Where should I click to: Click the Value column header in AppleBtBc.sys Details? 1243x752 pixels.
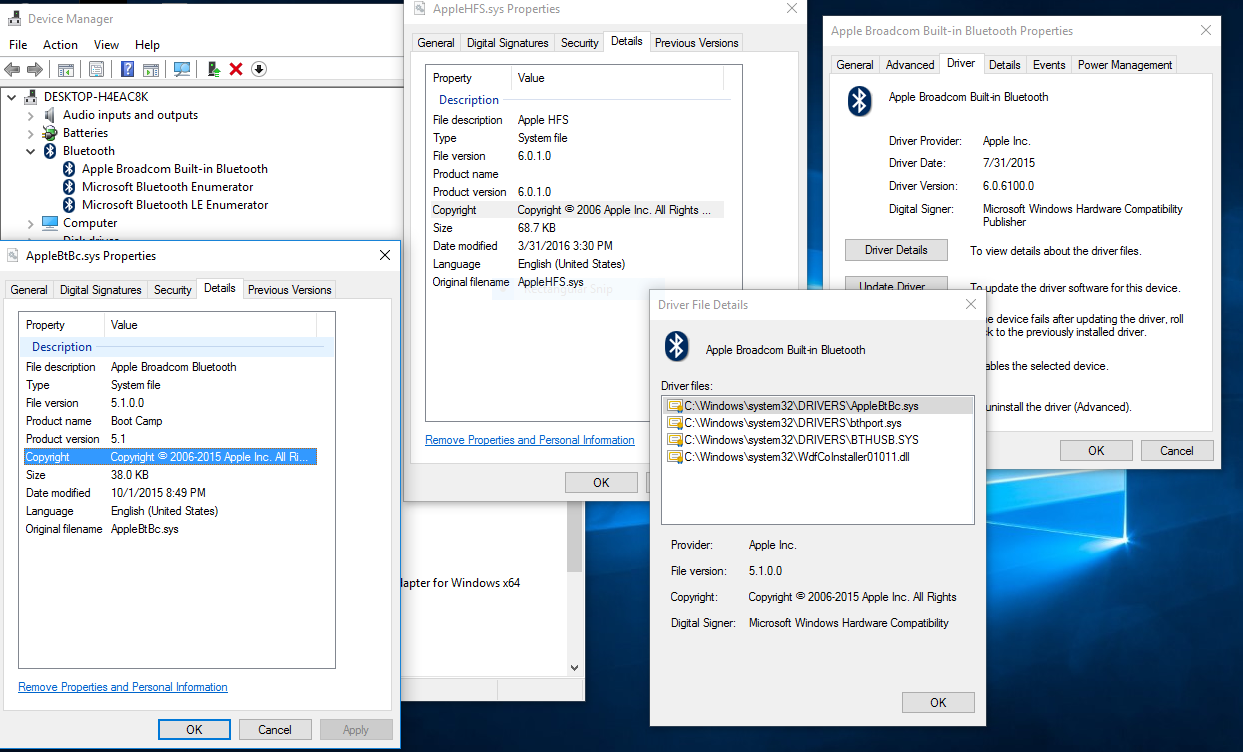pos(210,325)
